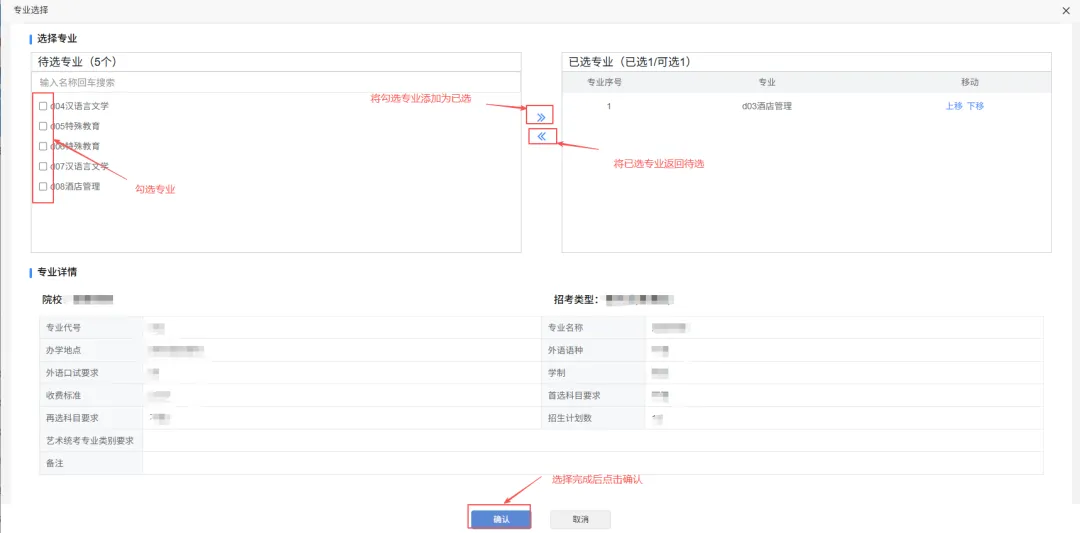1080x533 pixels.
Task: Click the 学制 label cell
Action: [593, 373]
